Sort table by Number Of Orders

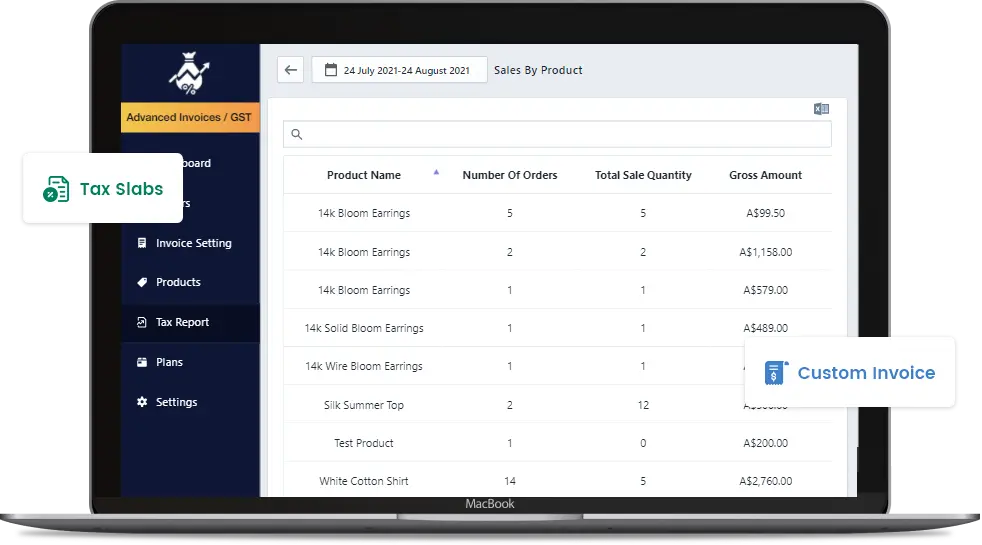(x=509, y=175)
